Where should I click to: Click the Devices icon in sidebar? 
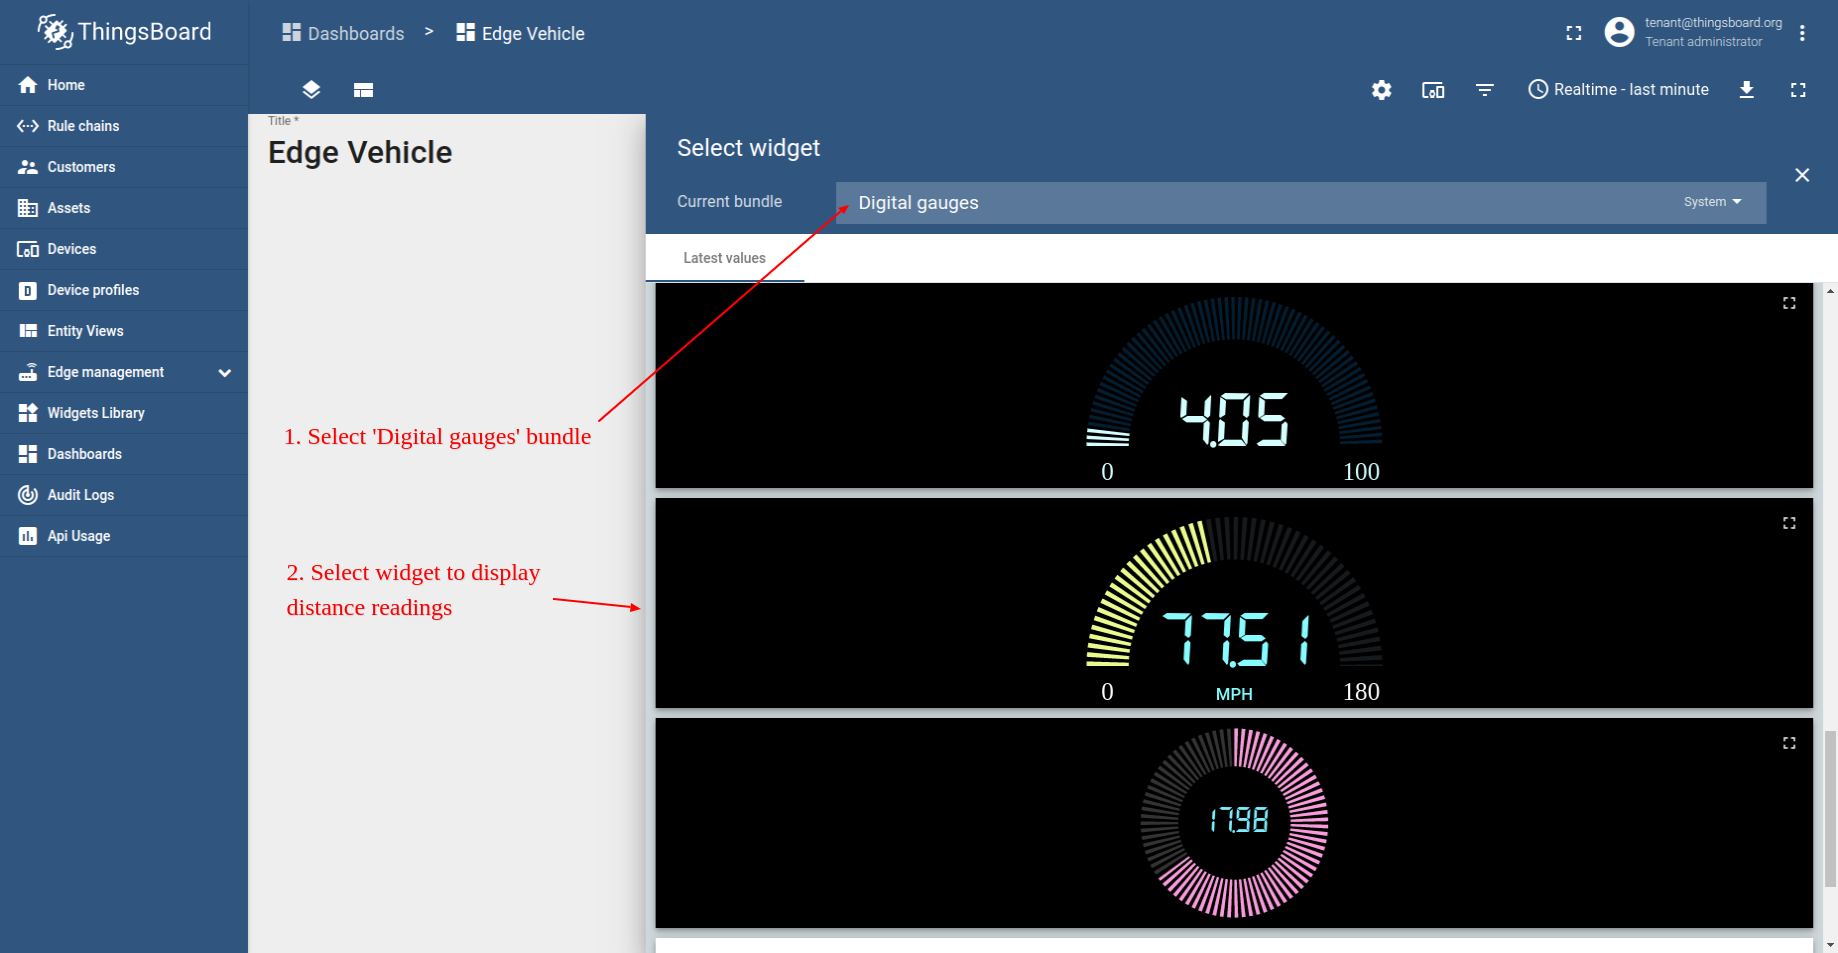tap(28, 249)
